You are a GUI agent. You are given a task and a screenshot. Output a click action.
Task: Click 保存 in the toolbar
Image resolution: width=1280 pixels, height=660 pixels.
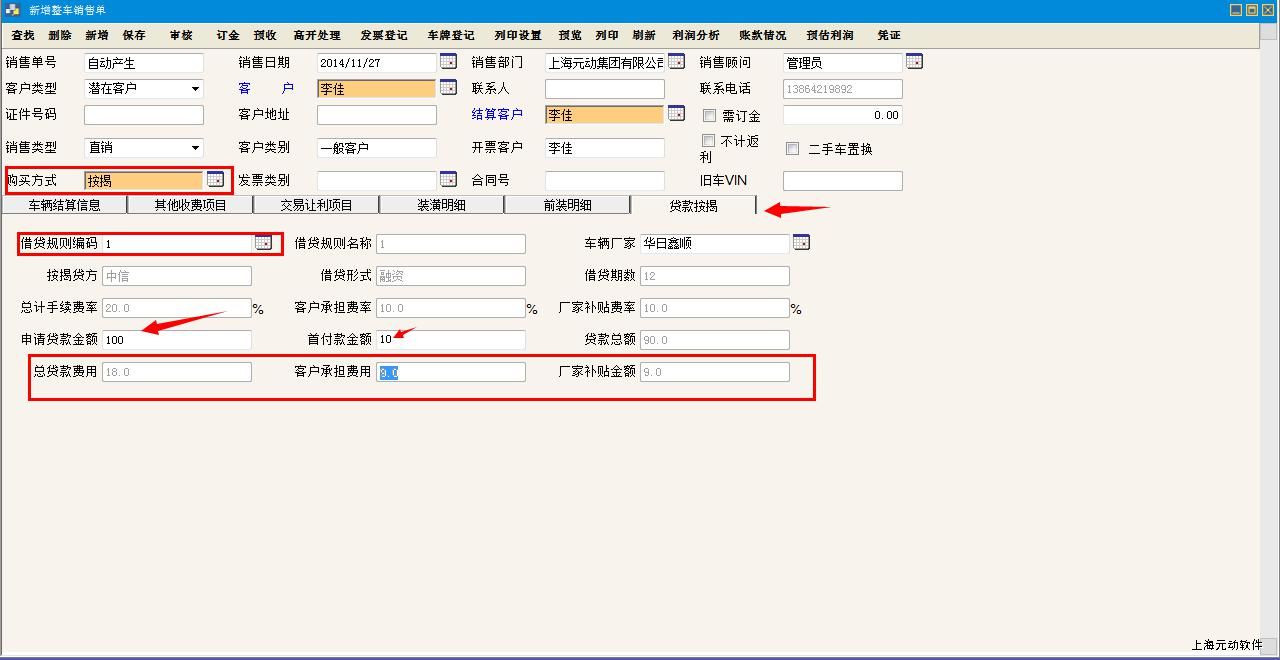(134, 35)
